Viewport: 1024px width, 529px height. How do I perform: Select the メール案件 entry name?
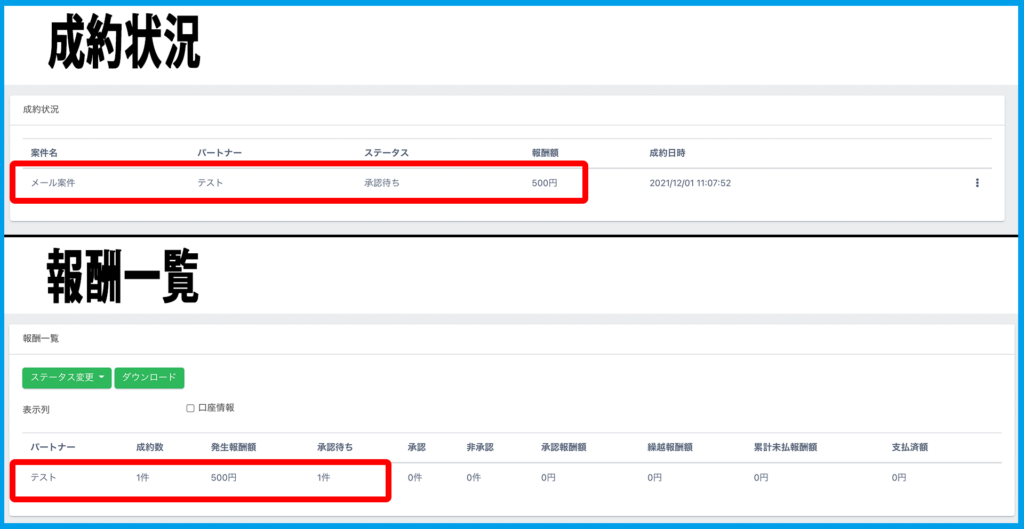(53, 183)
